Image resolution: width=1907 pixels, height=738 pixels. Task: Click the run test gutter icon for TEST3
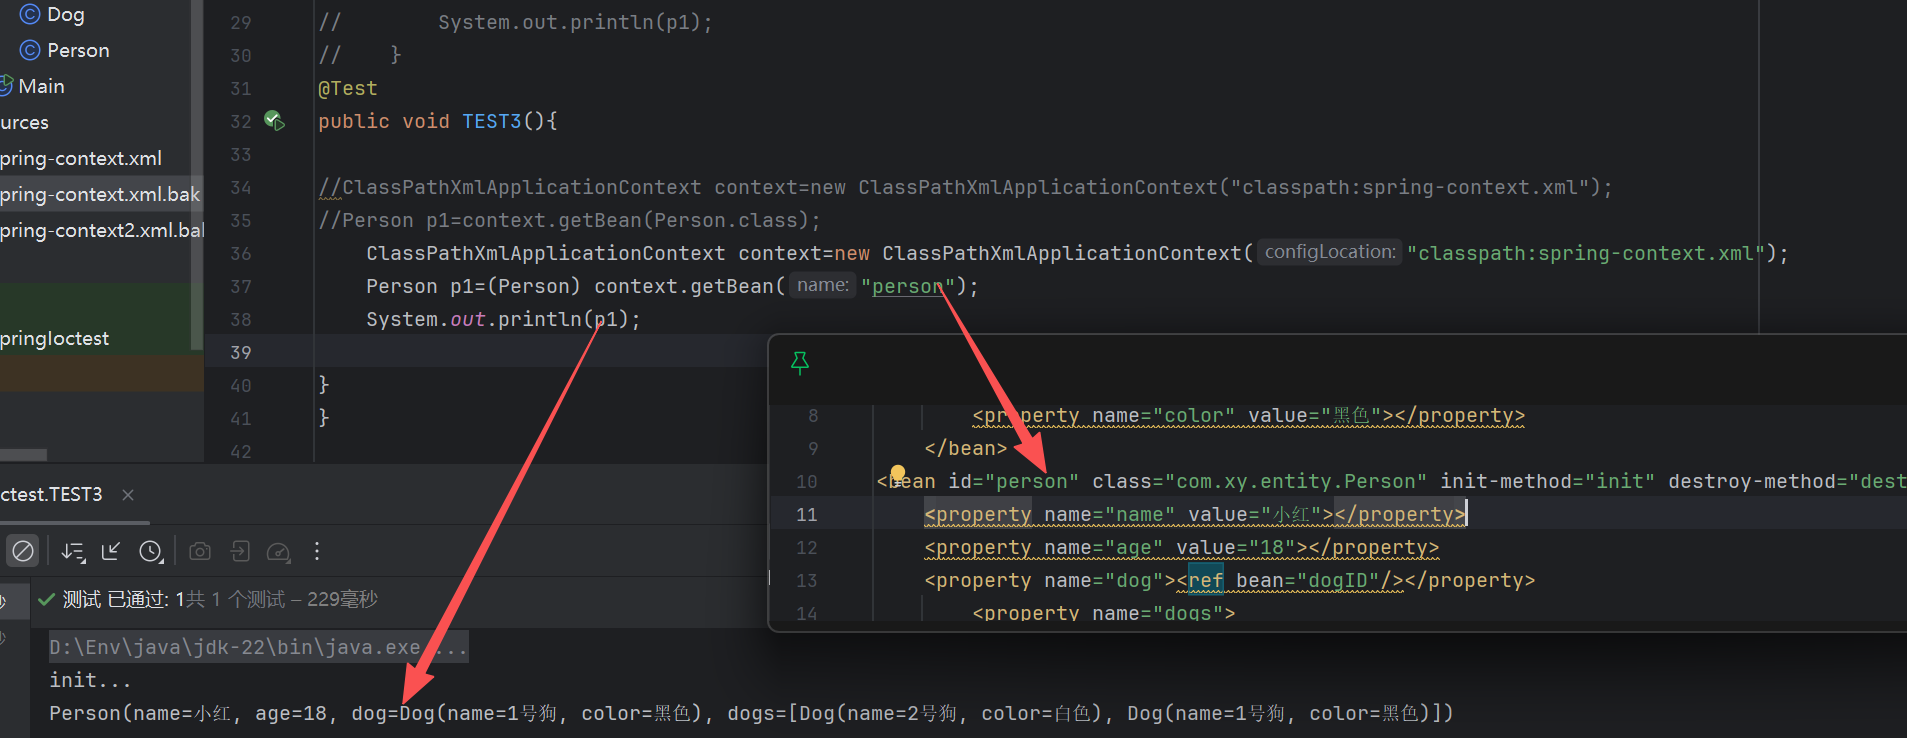(274, 121)
